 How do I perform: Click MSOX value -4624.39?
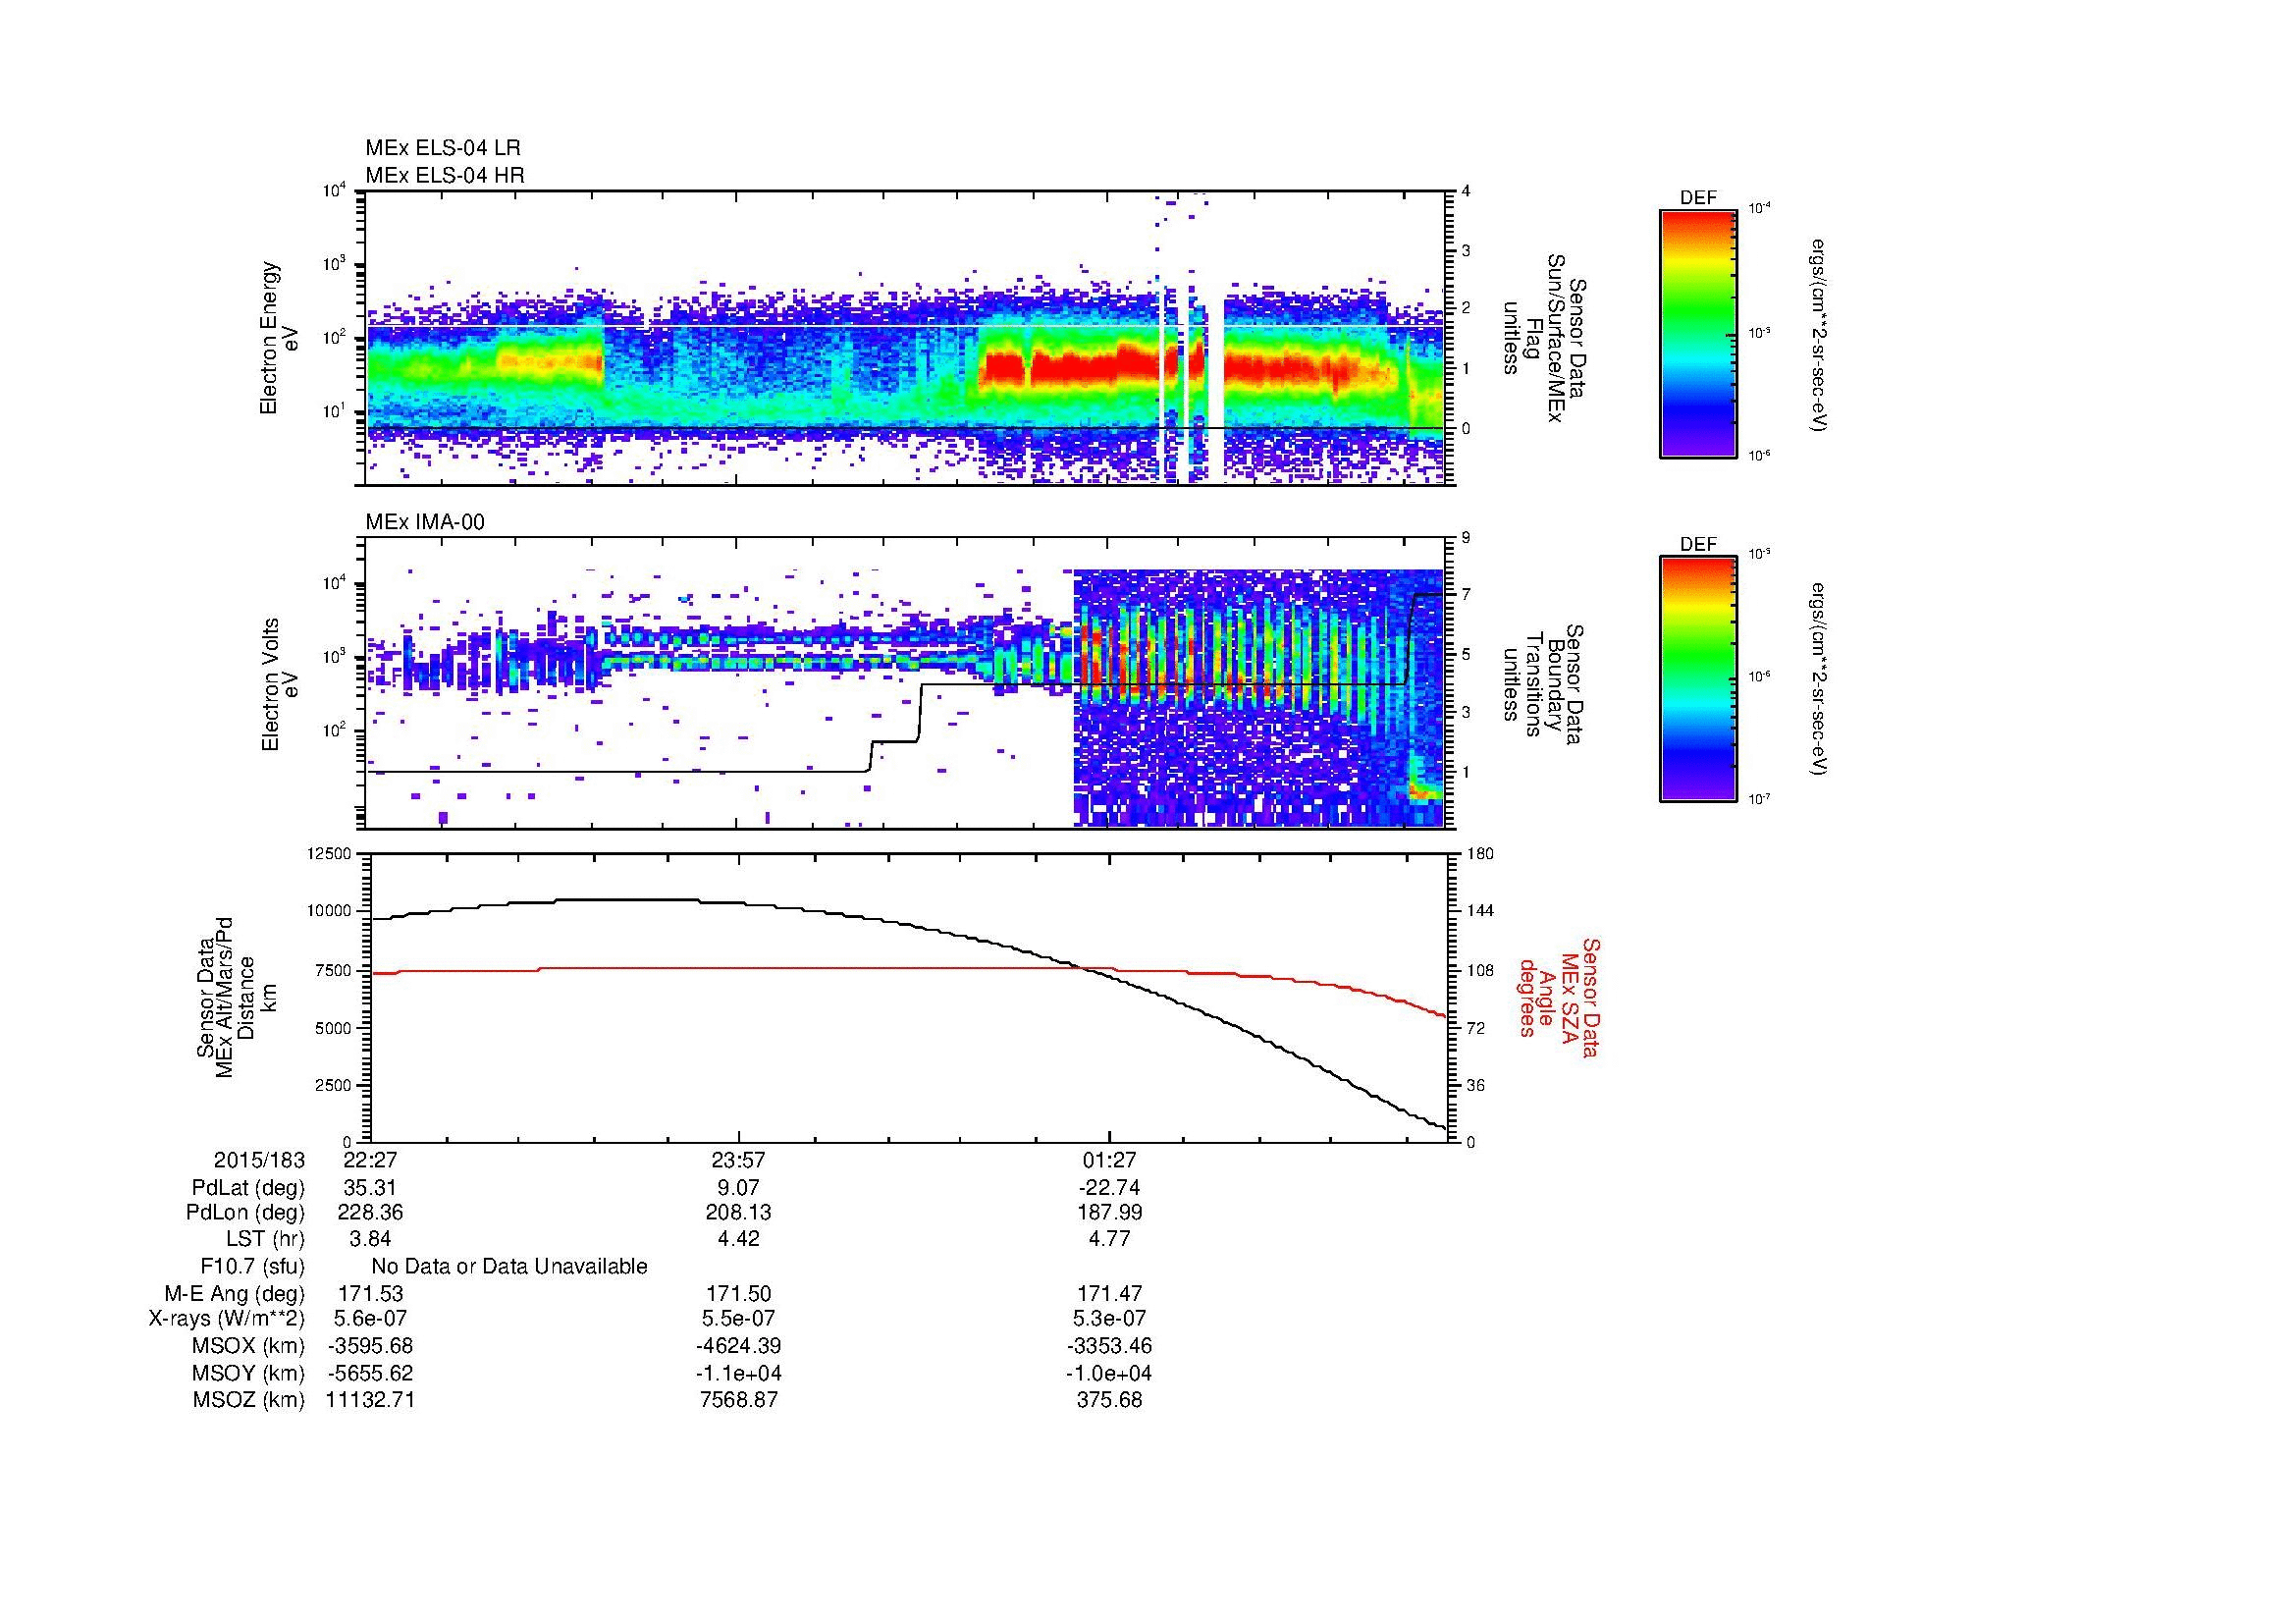(x=738, y=1346)
